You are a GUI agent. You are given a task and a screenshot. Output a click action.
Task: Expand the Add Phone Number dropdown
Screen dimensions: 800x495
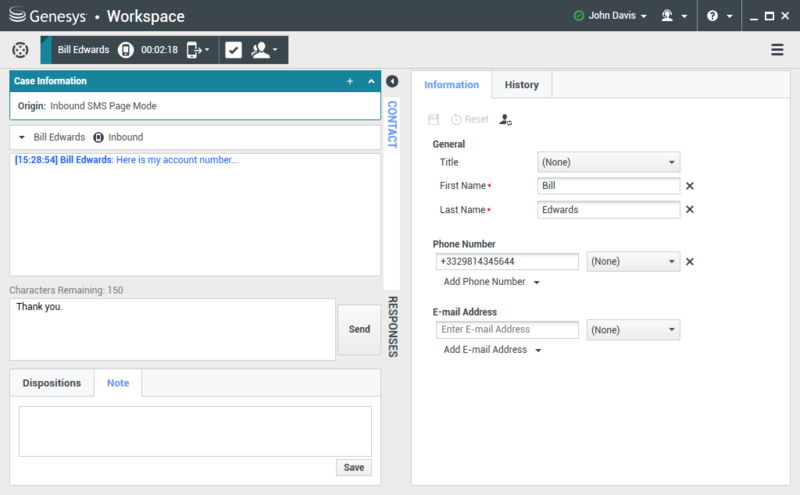tap(490, 282)
